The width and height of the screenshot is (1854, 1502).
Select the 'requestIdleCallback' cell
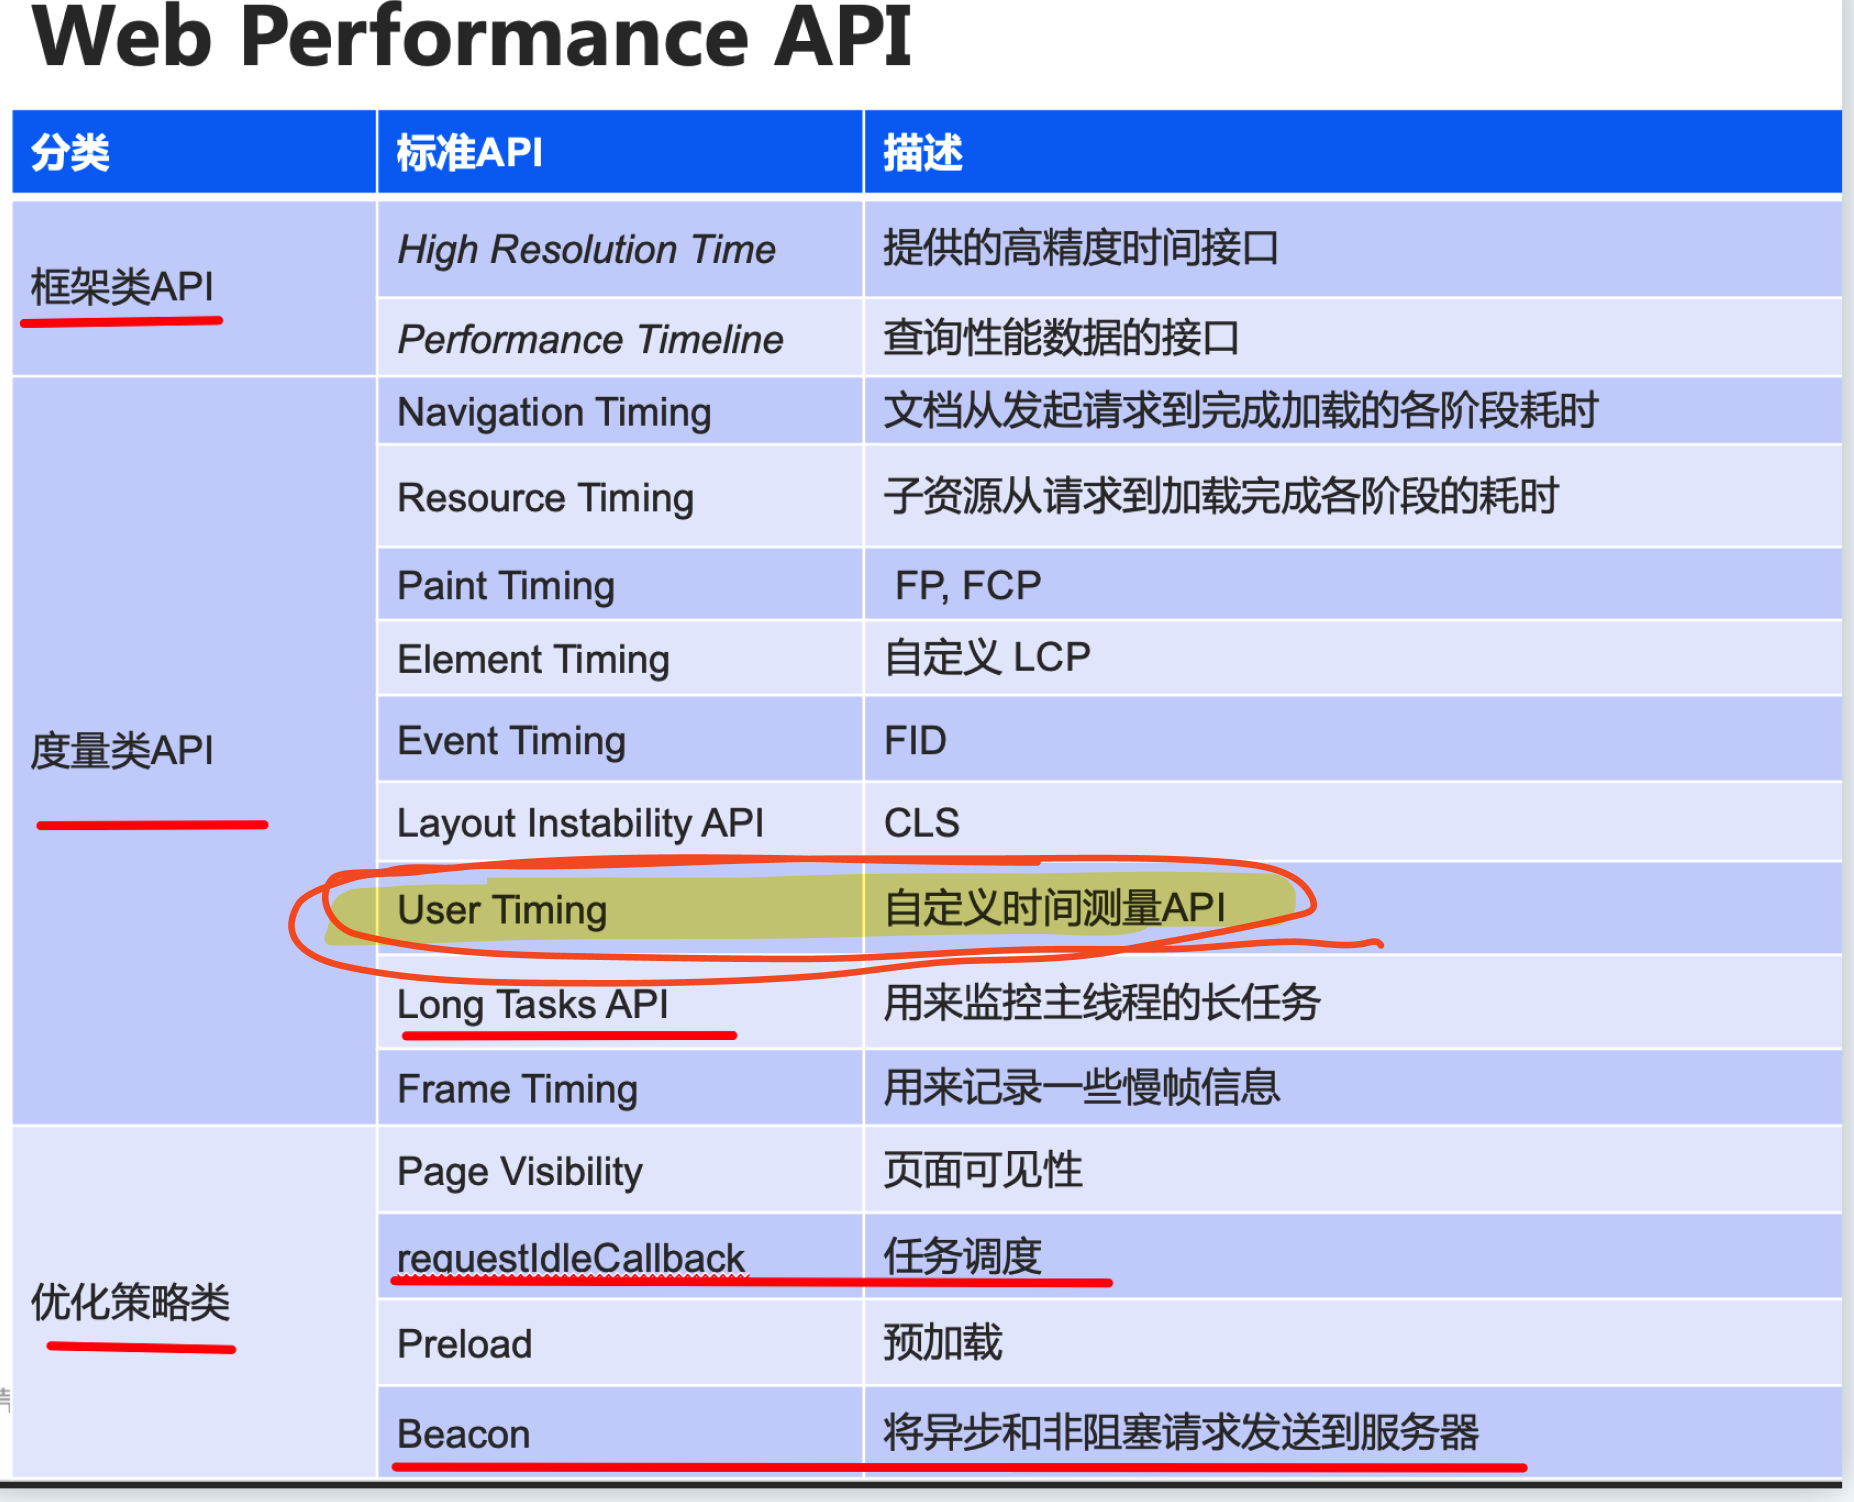pos(620,1257)
